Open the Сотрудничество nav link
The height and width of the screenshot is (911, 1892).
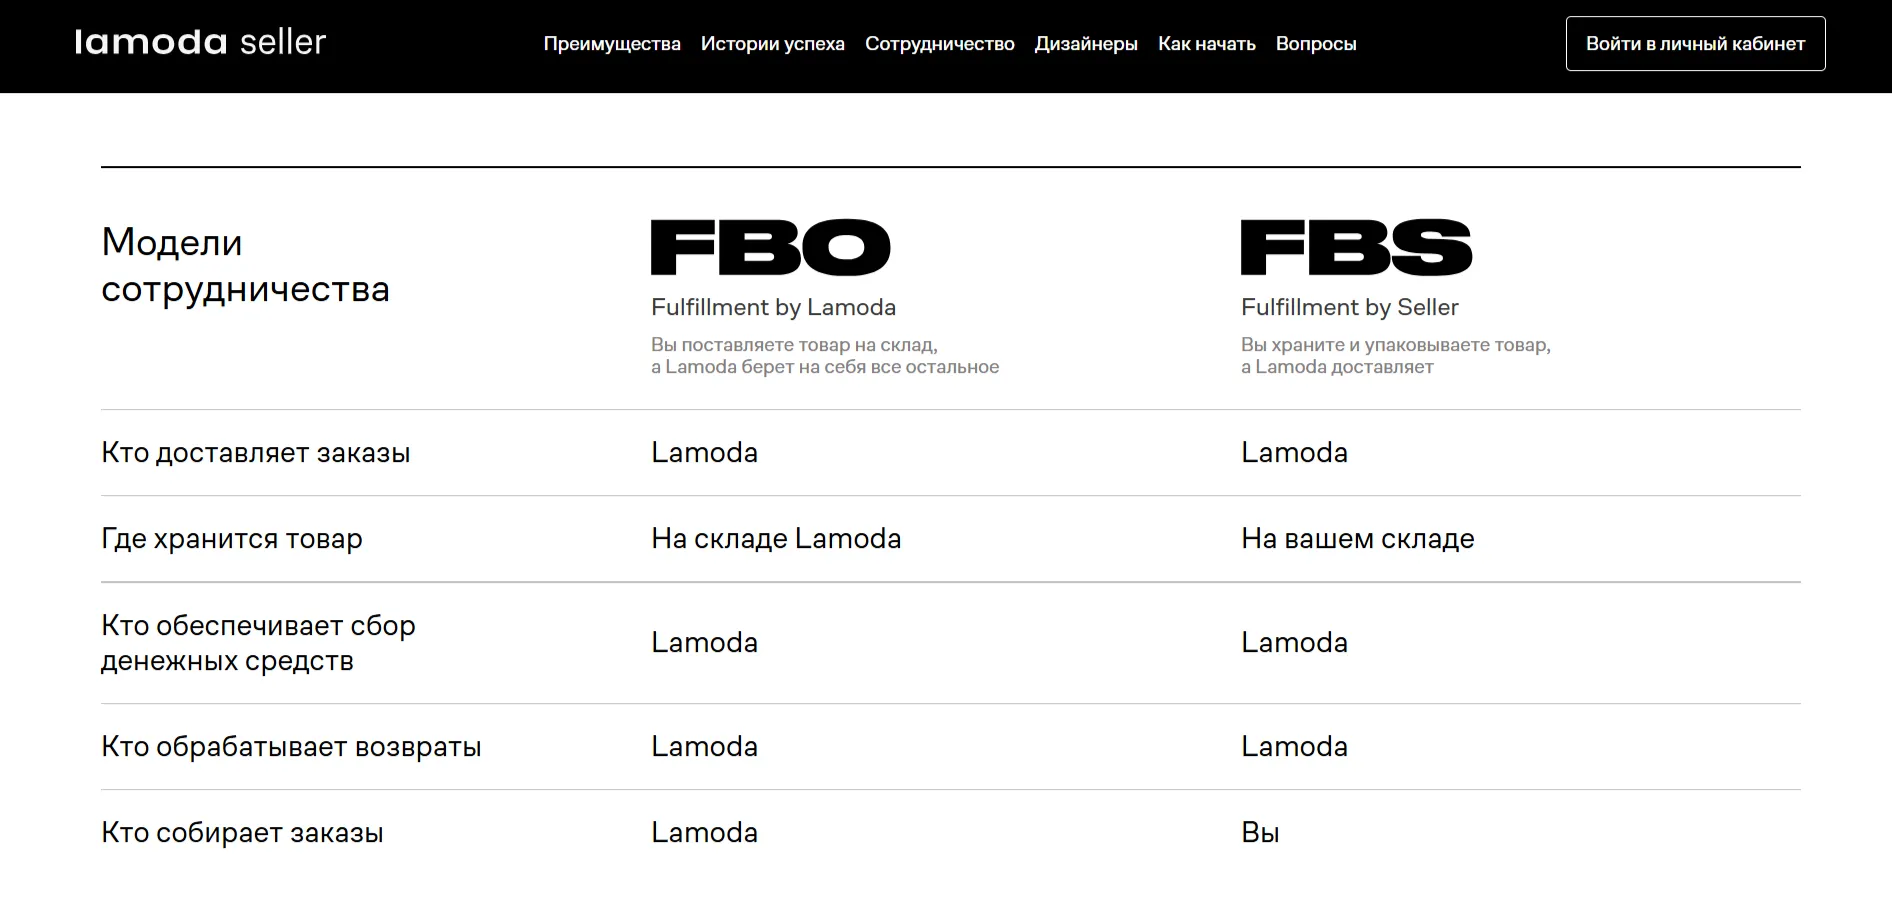[x=939, y=44]
